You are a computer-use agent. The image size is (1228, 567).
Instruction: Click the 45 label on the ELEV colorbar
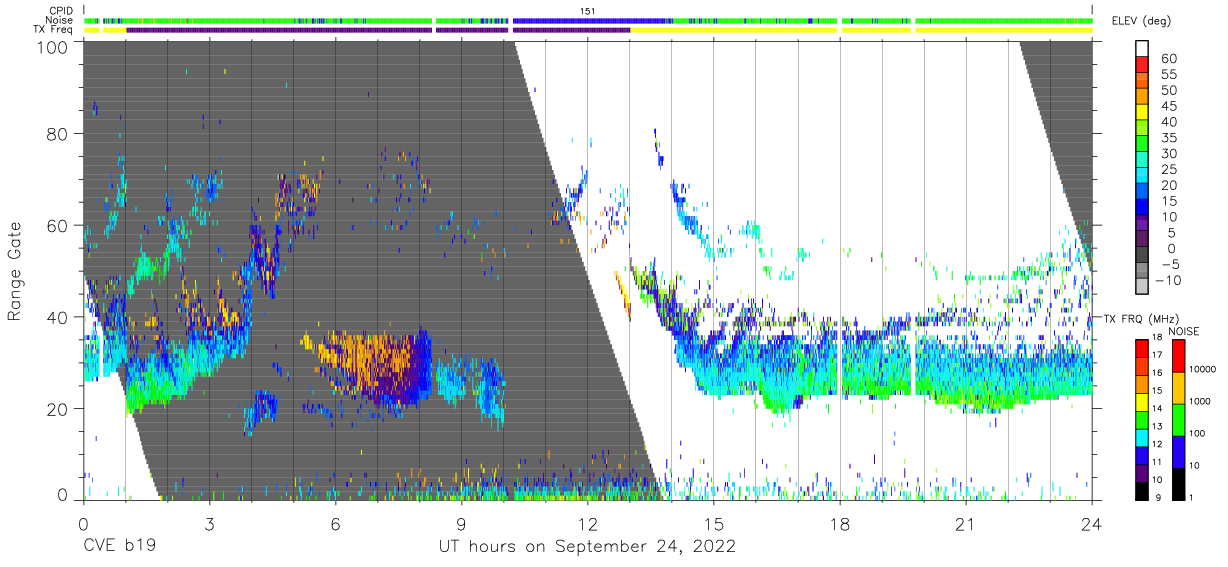1169,107
